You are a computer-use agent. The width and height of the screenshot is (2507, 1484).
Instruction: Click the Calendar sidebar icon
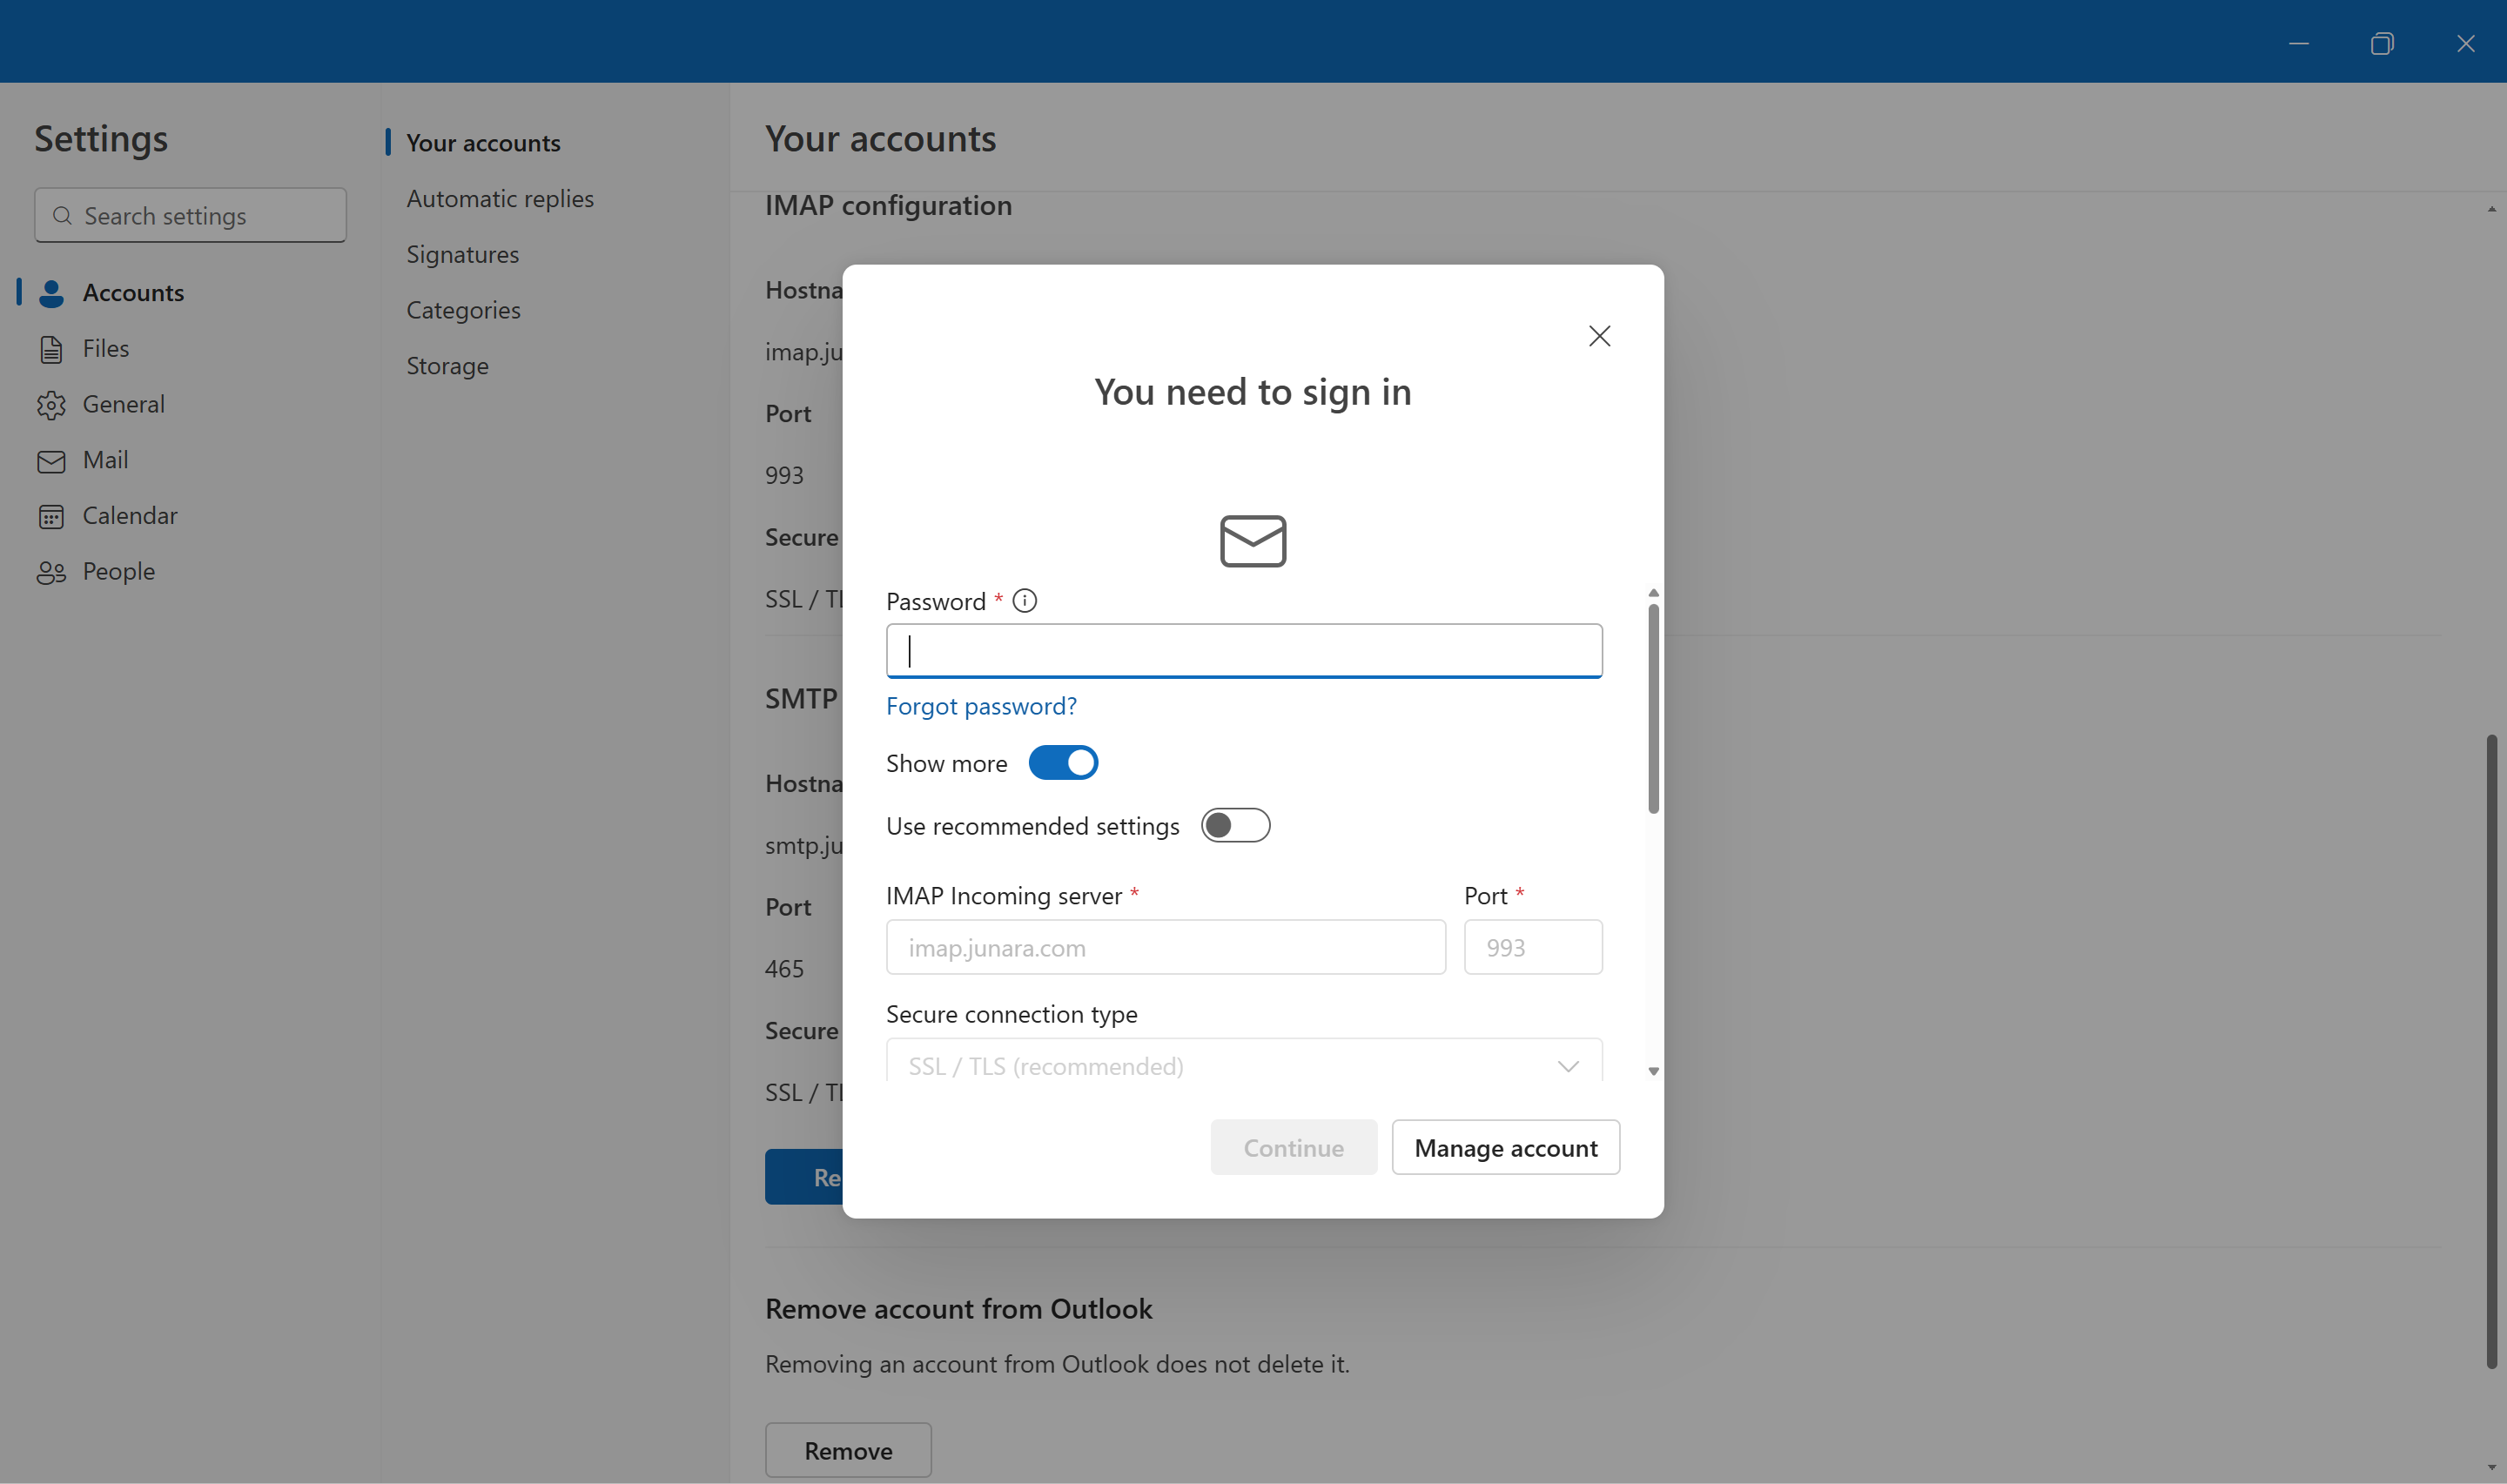pyautogui.click(x=51, y=516)
